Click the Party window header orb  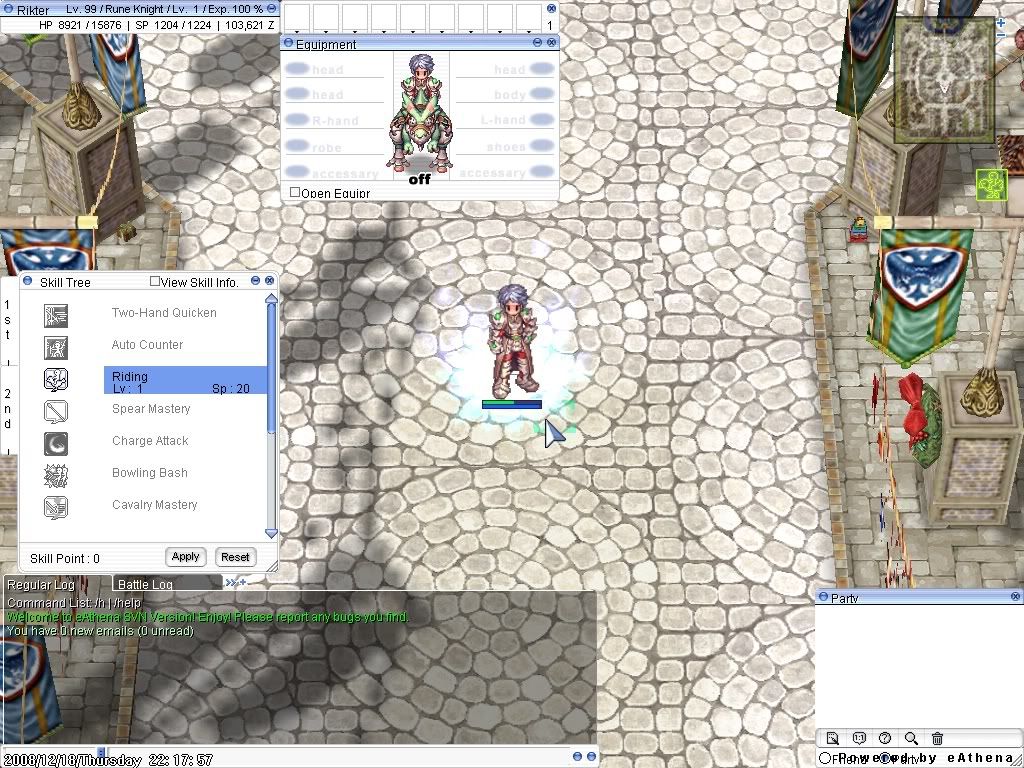coord(824,597)
